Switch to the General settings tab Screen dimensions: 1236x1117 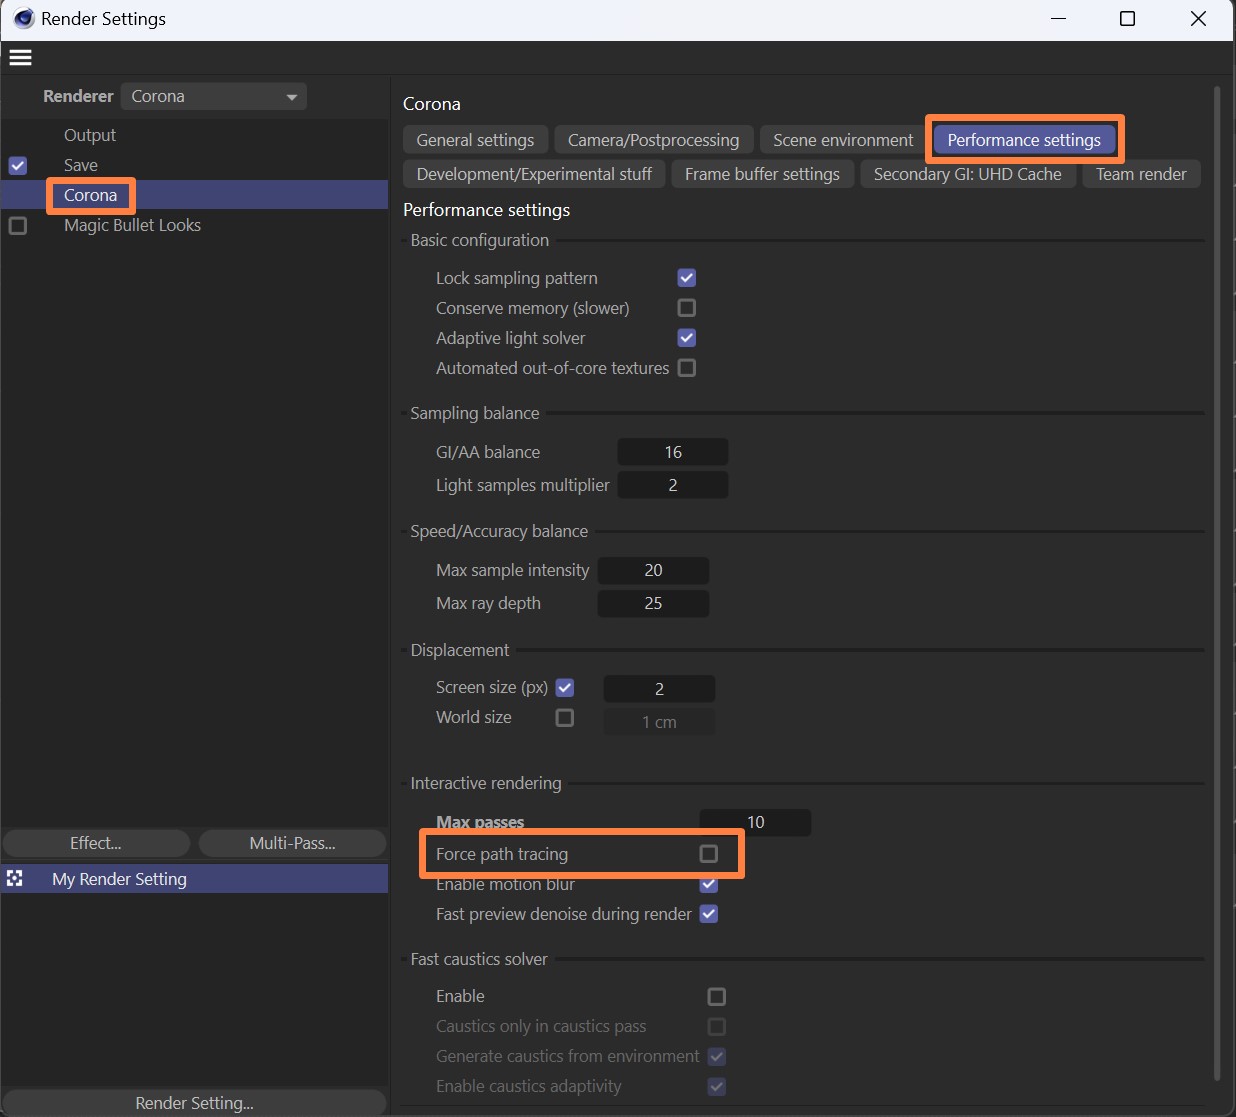click(x=475, y=140)
